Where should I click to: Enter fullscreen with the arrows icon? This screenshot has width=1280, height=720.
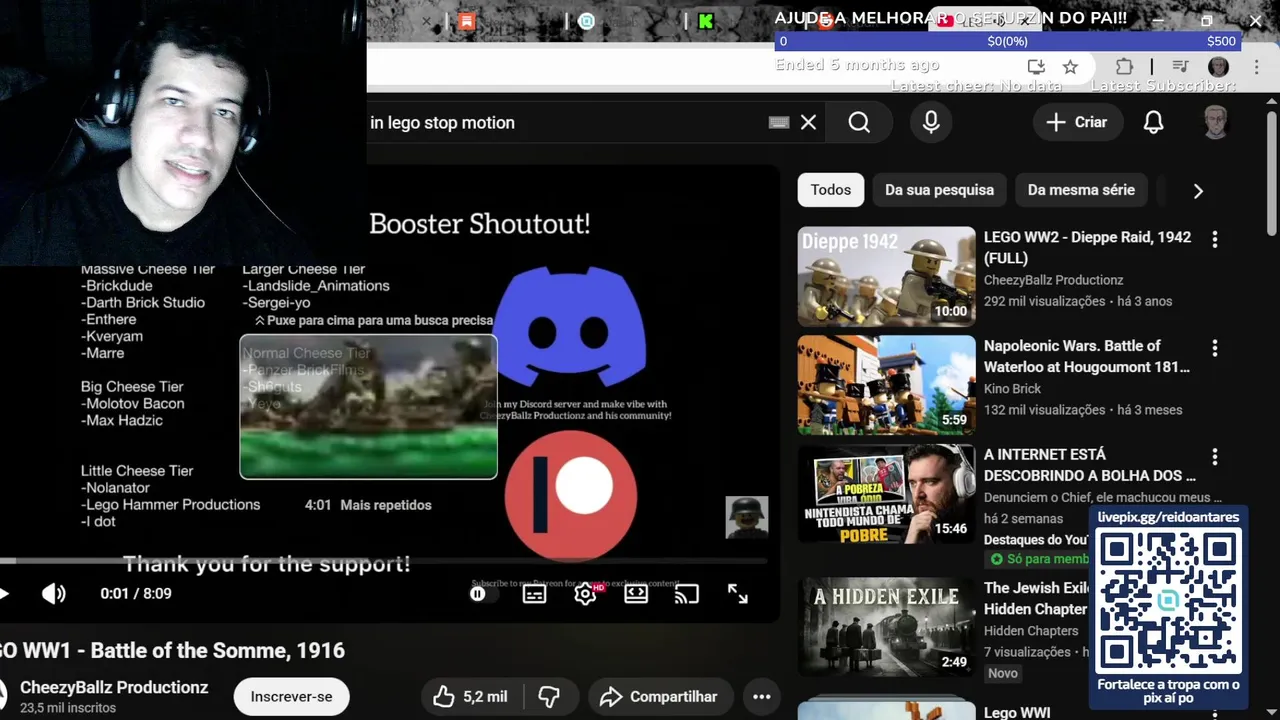pyautogui.click(x=737, y=594)
